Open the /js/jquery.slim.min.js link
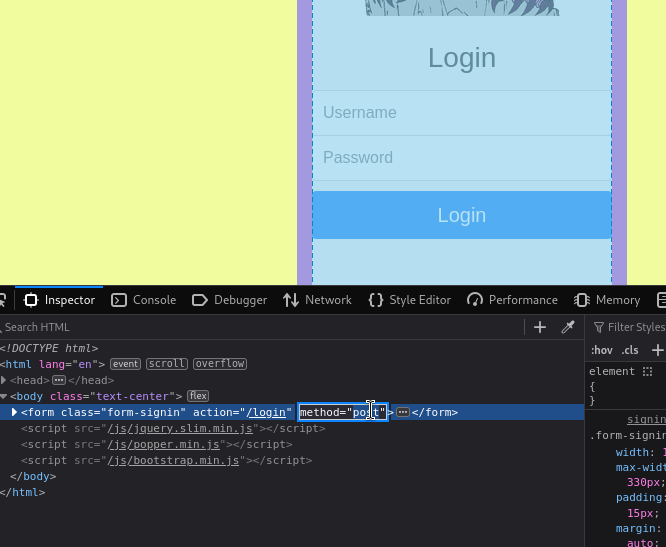The image size is (666, 547). tap(180, 429)
